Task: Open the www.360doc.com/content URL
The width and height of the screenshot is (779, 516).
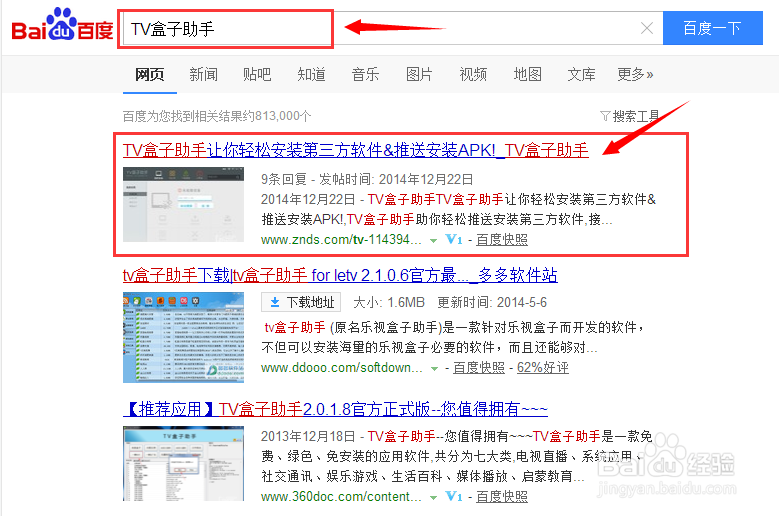Action: pos(341,497)
